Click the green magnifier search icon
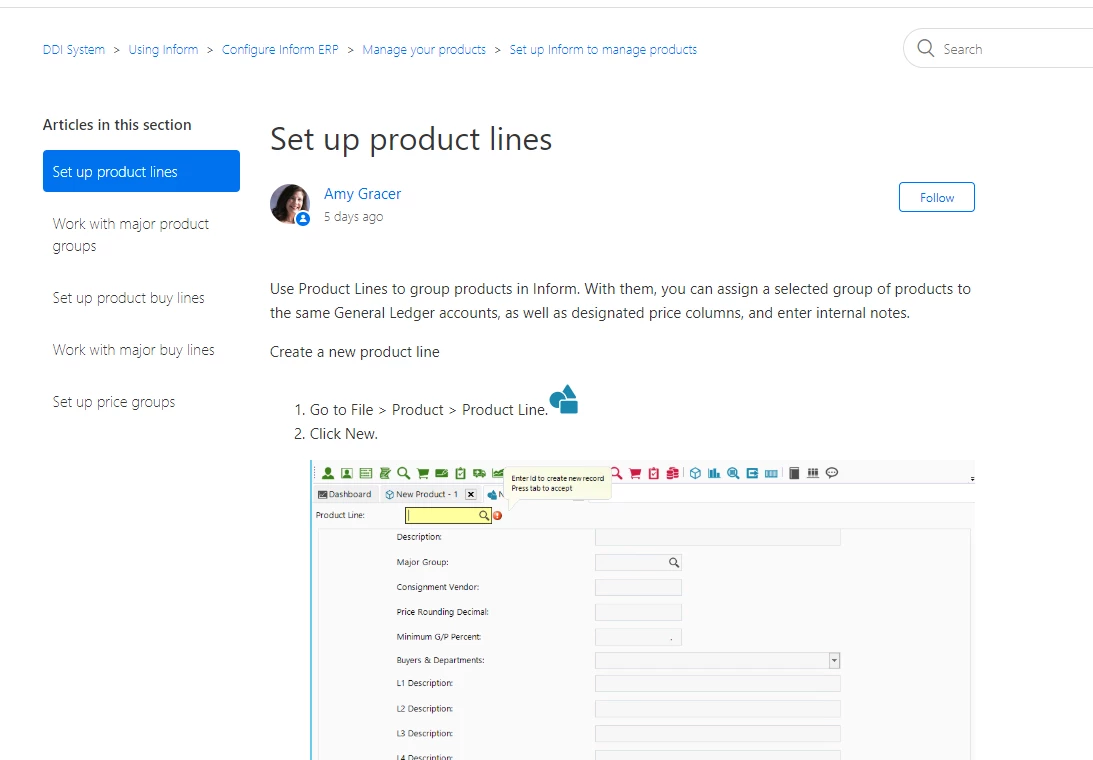This screenshot has height=760, width=1093. click(404, 473)
